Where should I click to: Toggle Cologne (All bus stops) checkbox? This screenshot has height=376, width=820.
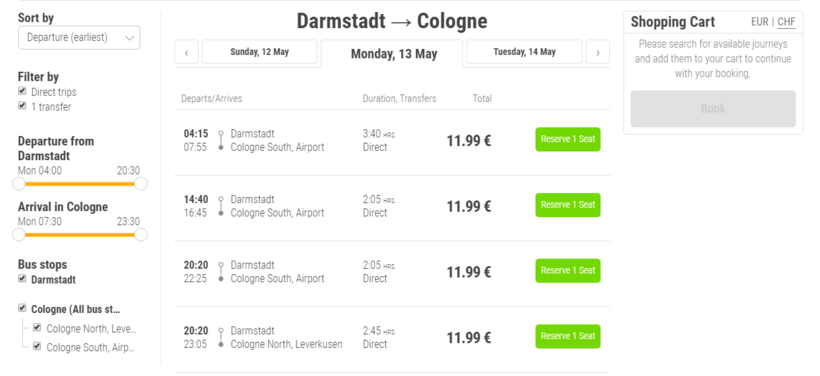pos(22,308)
